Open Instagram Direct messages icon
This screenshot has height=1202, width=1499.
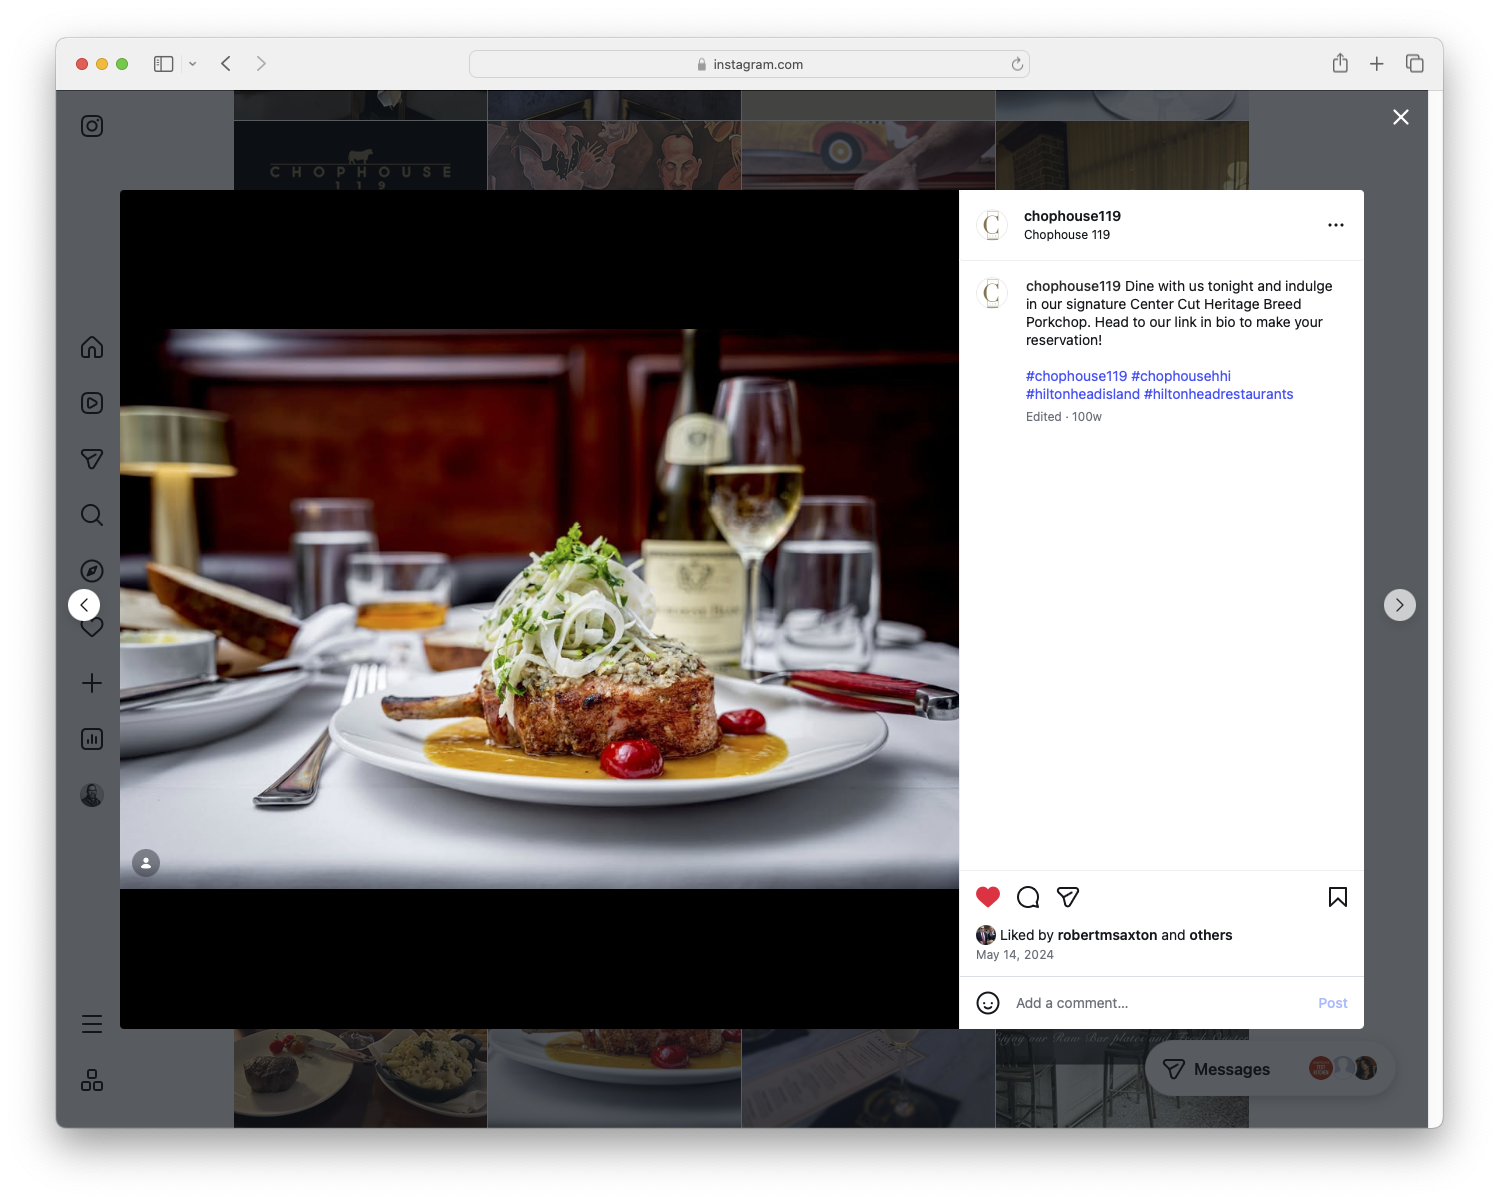tap(91, 459)
